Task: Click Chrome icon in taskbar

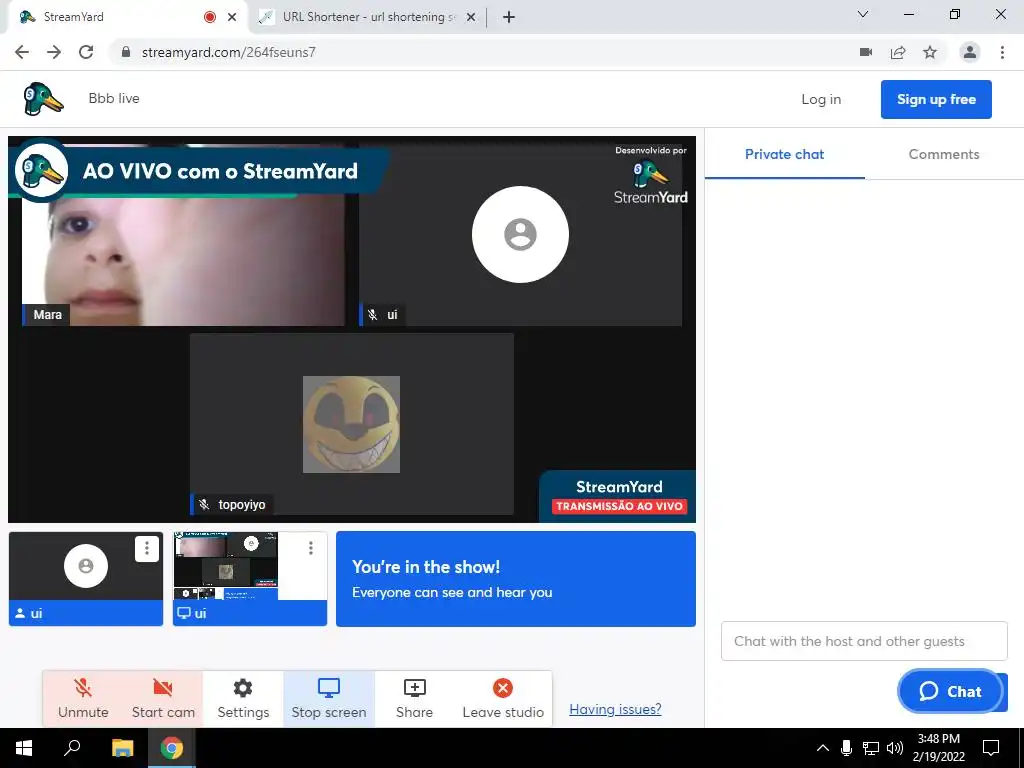Action: [172, 748]
